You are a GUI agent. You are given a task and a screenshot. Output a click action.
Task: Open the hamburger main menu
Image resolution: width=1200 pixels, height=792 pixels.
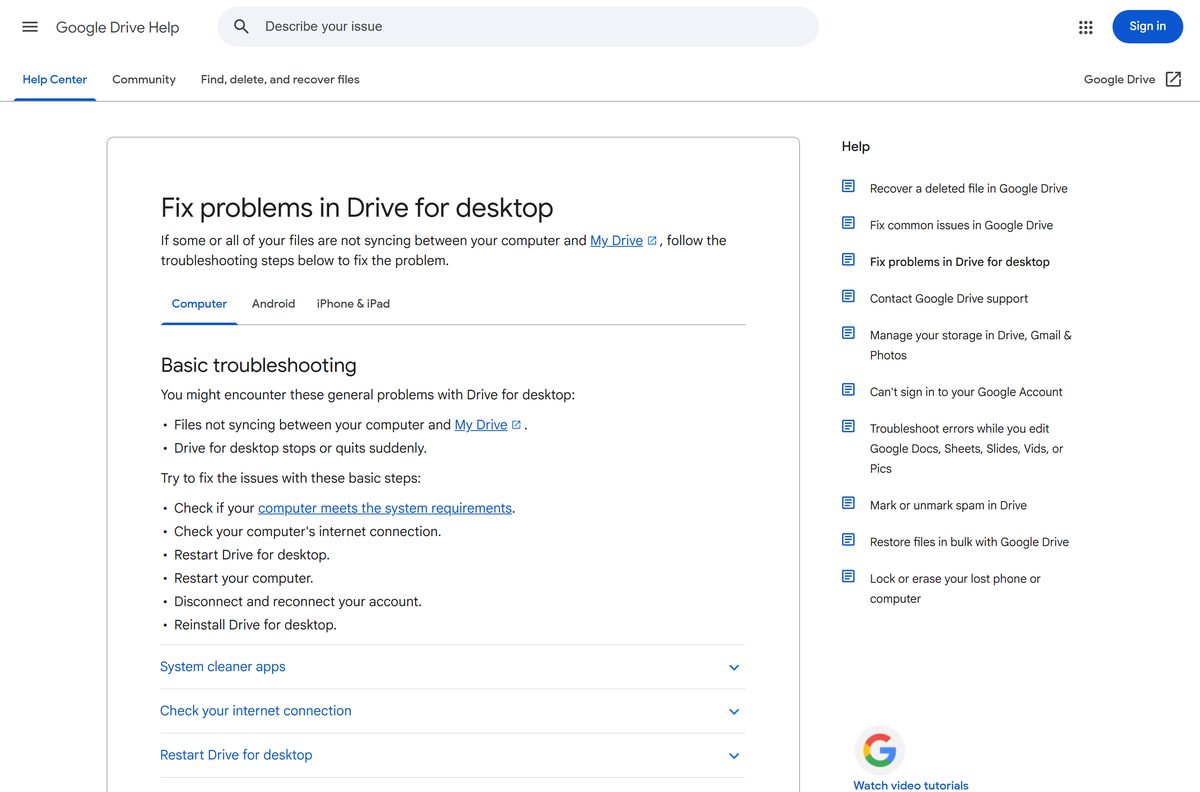[30, 27]
